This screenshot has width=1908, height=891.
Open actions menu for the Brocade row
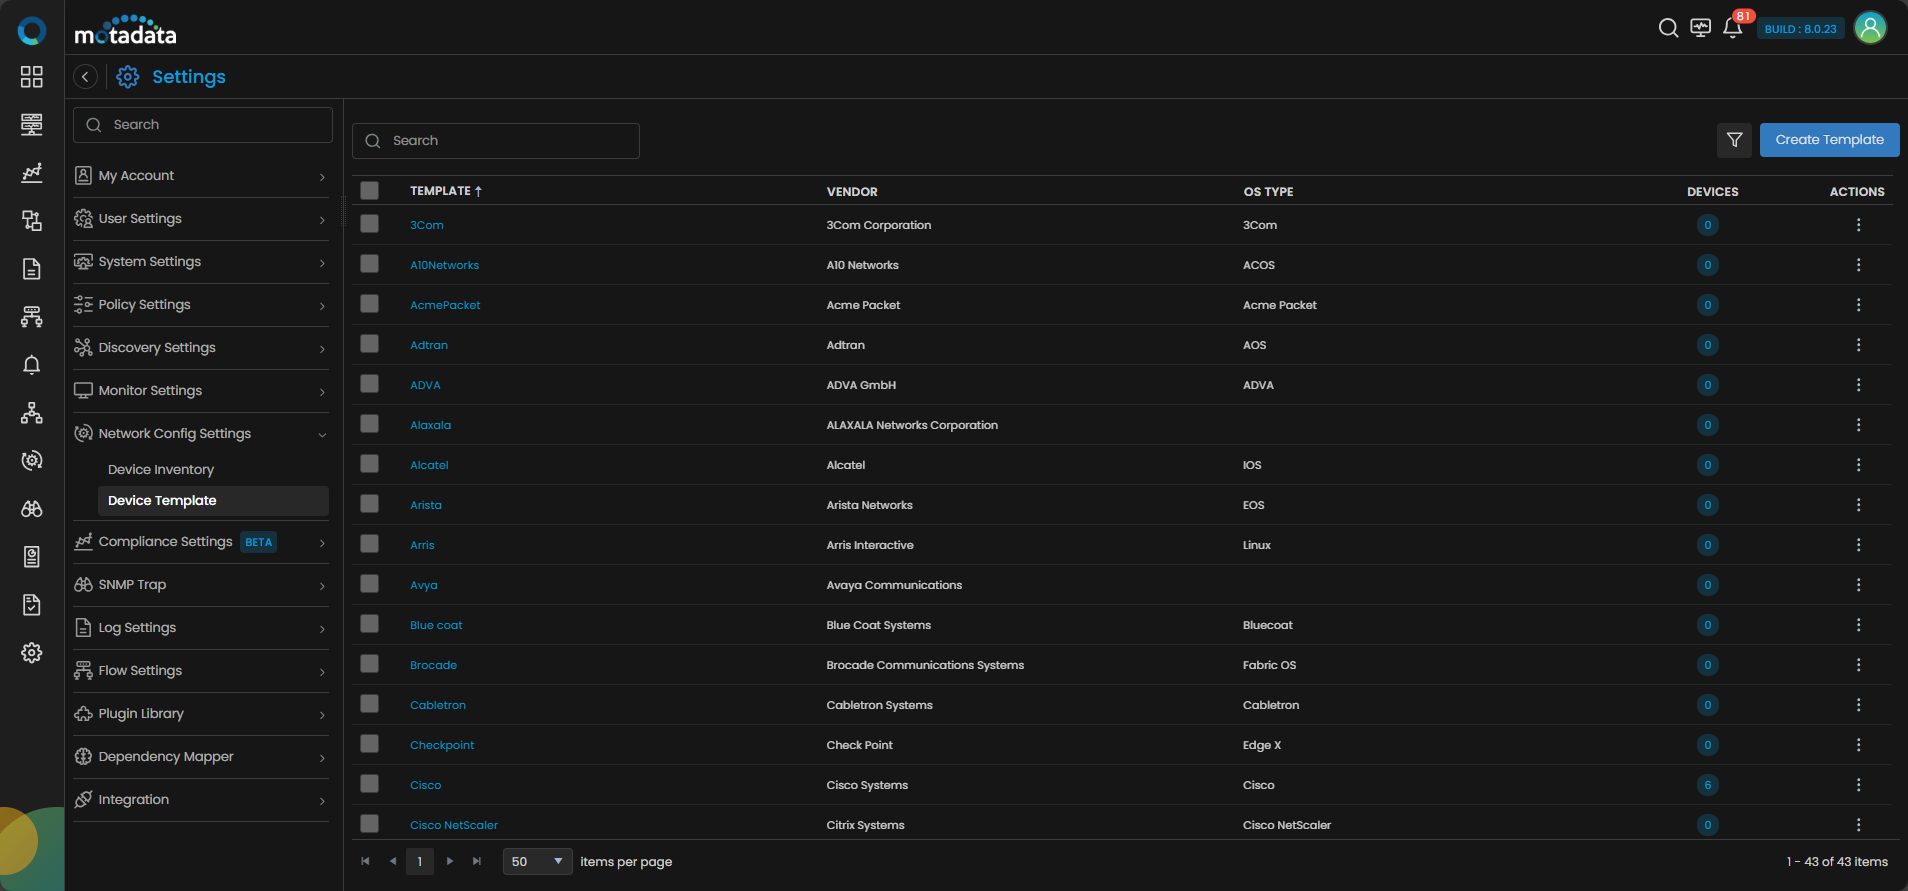pyautogui.click(x=1858, y=665)
